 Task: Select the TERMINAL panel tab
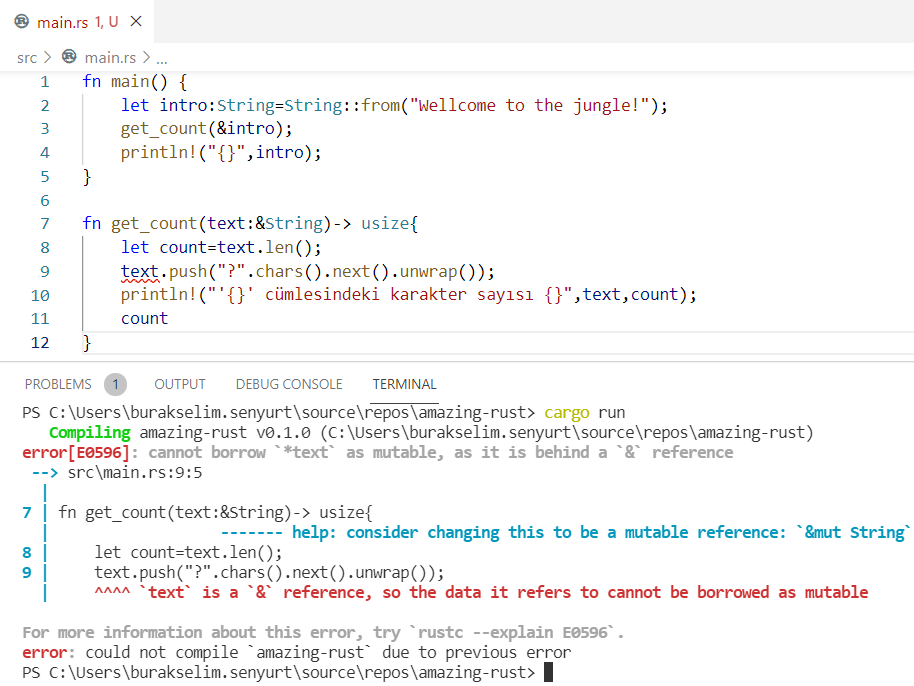click(x=404, y=384)
